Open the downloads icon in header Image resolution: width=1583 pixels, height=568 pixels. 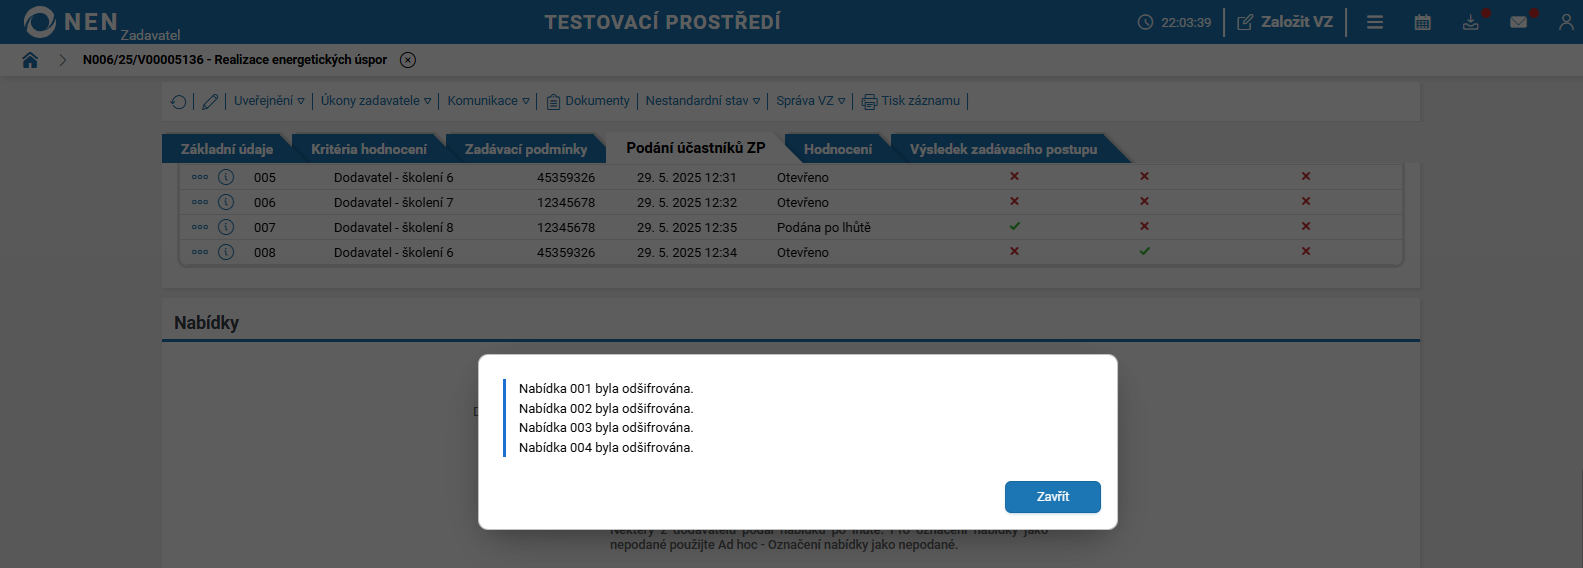(x=1470, y=22)
